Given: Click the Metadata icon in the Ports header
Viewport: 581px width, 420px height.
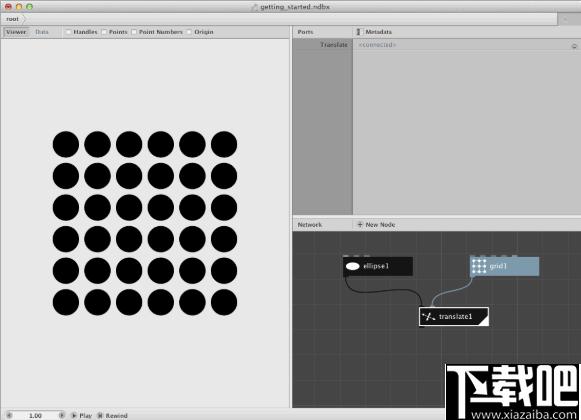Looking at the screenshot, I should tap(358, 32).
